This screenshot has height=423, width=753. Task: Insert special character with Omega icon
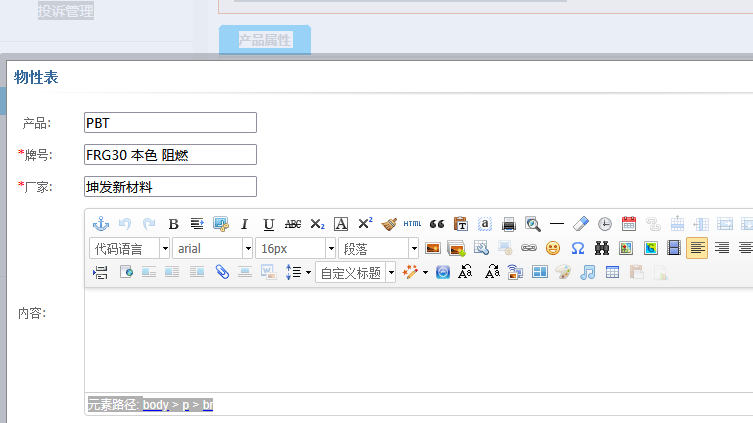coord(577,248)
